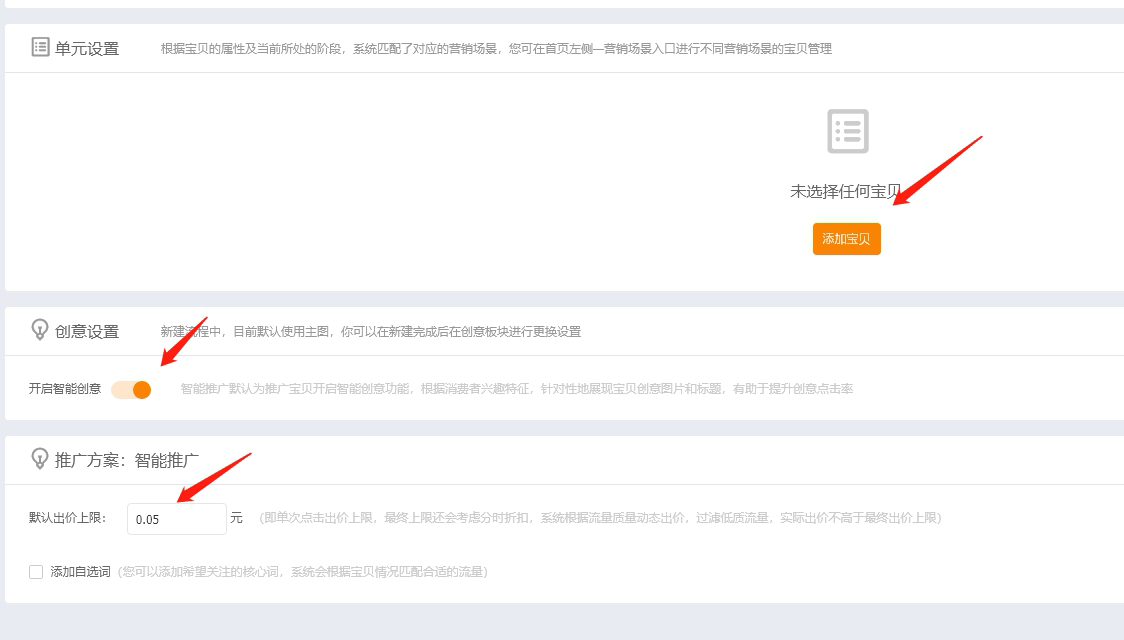This screenshot has height=640, width=1124.
Task: Click the 添加自选词 label text
Action: pos(80,572)
